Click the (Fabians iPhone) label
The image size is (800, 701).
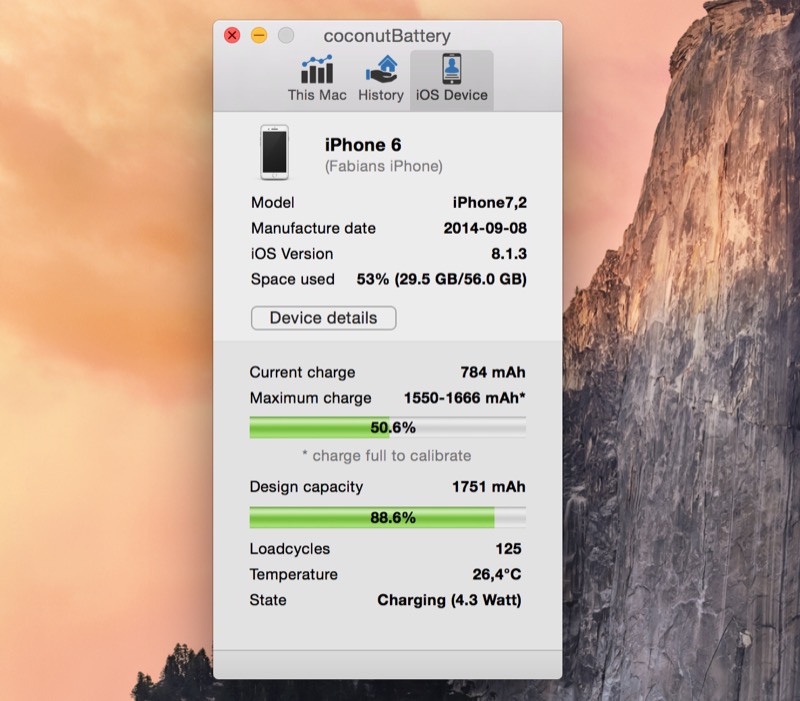tap(384, 166)
